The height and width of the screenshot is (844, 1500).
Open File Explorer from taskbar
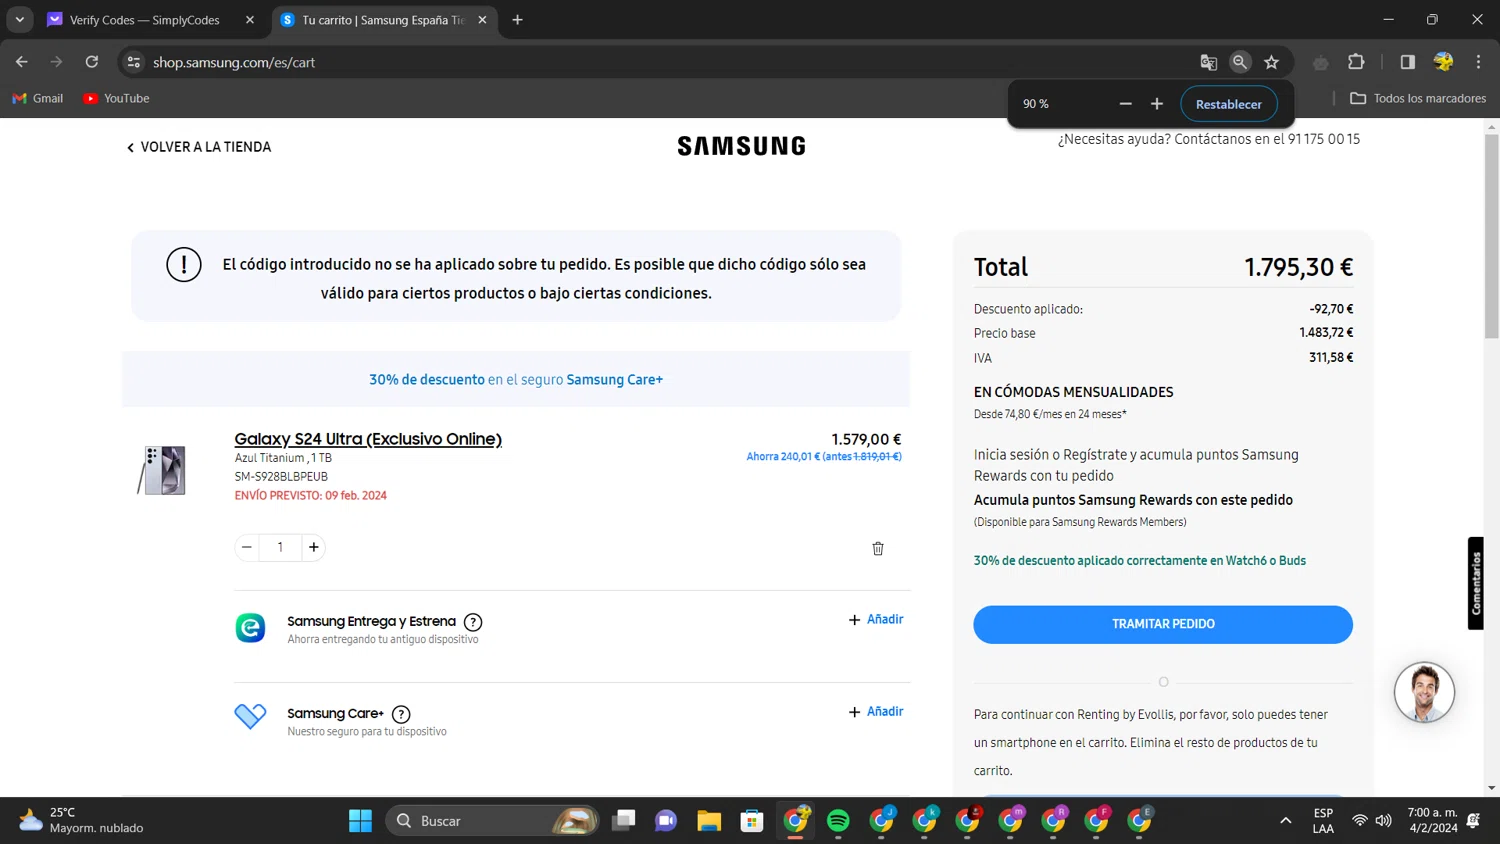point(709,821)
